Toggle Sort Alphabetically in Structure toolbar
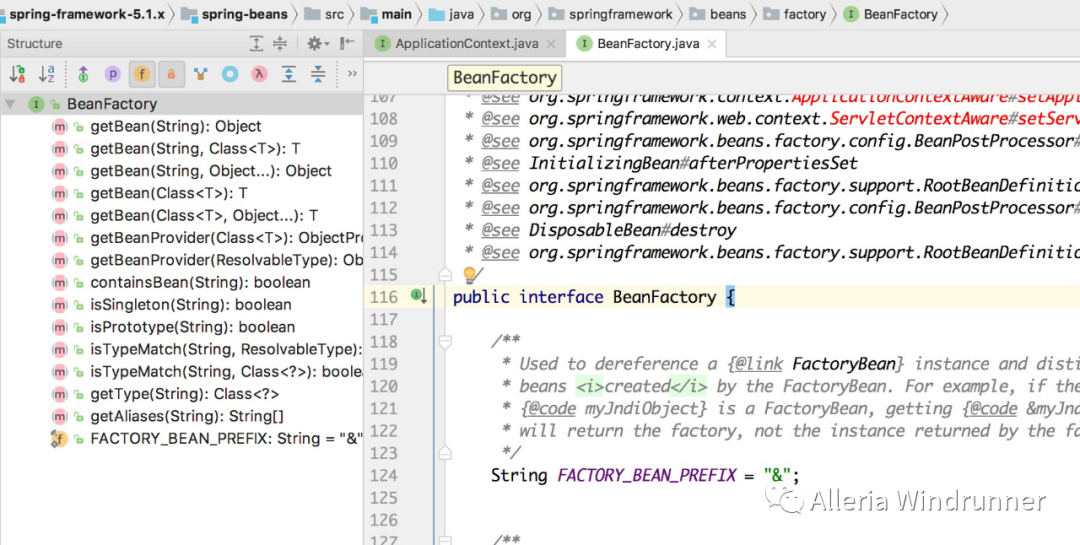Viewport: 1080px width, 545px height. click(x=47, y=74)
